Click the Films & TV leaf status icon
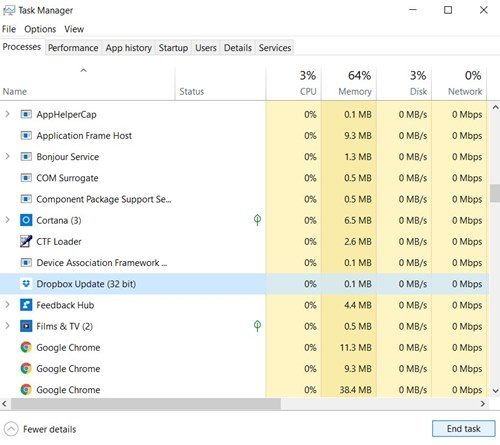The height and width of the screenshot is (445, 500). coord(257,326)
